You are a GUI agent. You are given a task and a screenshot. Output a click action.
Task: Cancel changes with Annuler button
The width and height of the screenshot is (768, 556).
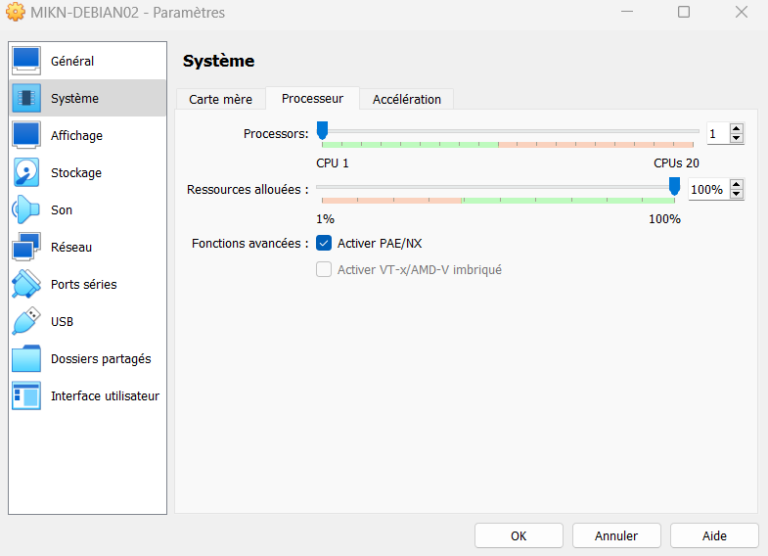click(x=616, y=535)
